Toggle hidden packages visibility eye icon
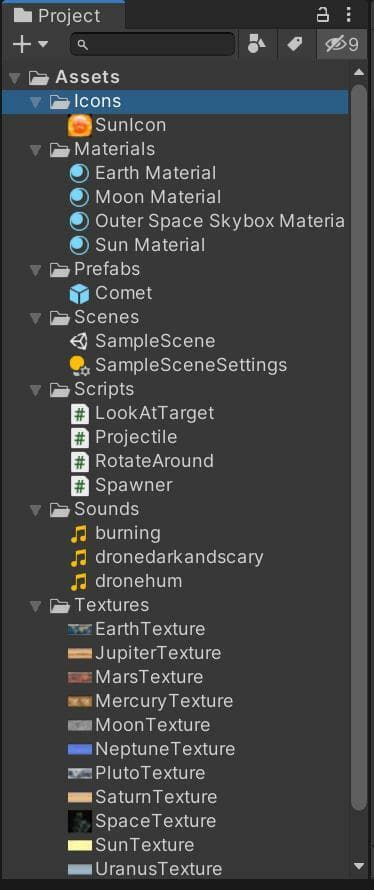The height and width of the screenshot is (890, 374). 342,44
